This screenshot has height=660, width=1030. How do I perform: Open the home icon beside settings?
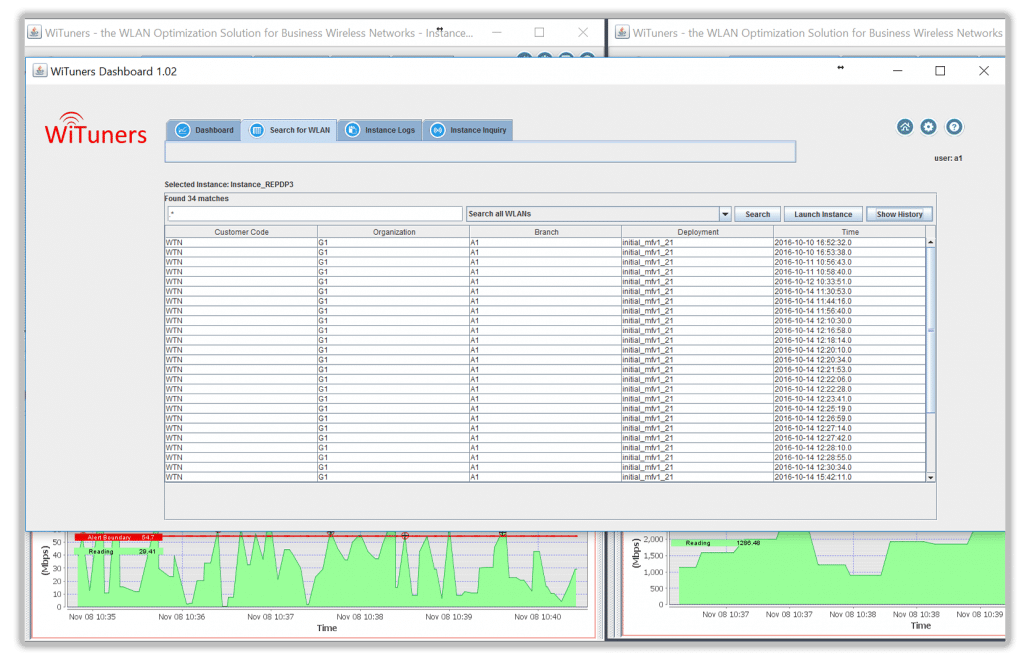(905, 127)
